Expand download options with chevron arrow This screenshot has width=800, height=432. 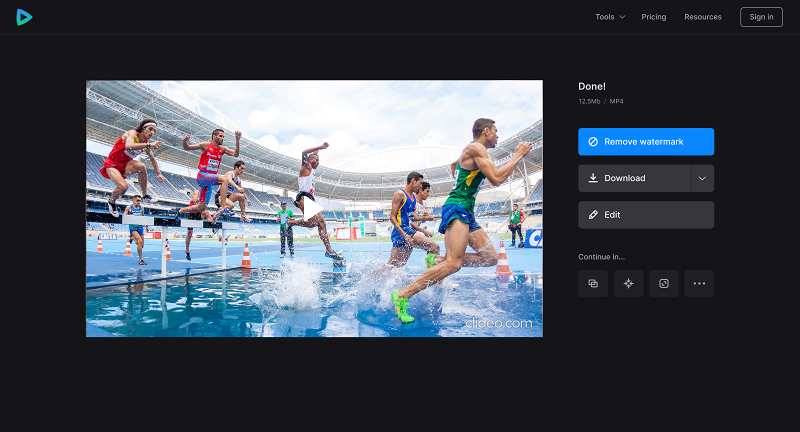703,179
